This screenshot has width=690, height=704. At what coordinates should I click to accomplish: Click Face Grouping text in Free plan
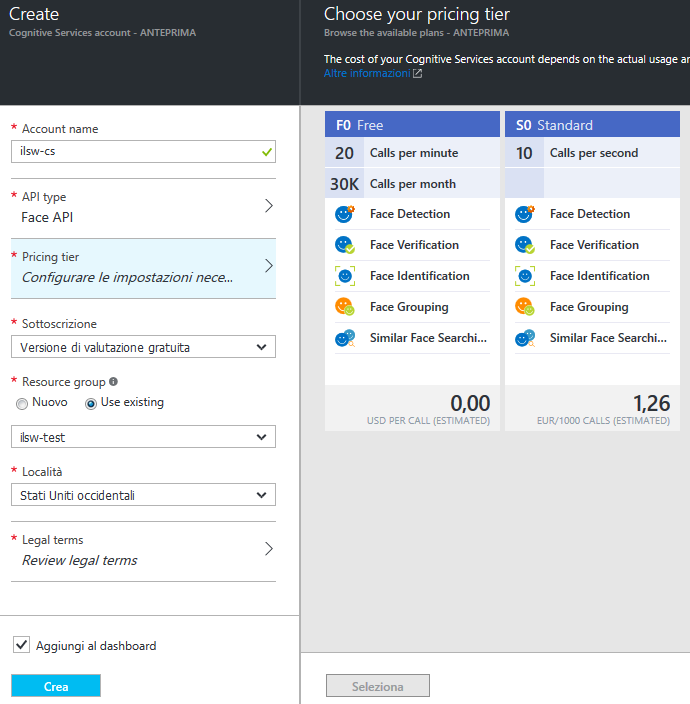[409, 307]
